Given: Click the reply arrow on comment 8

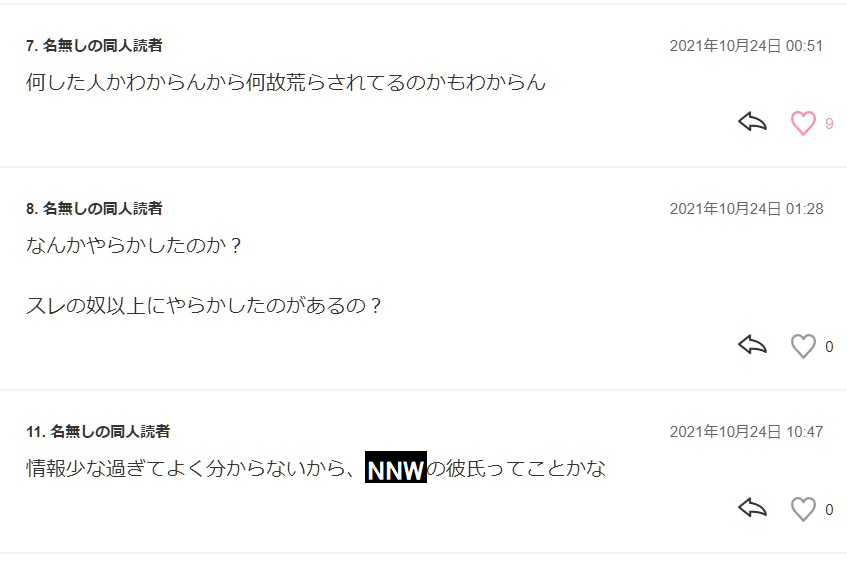Looking at the screenshot, I should [752, 345].
